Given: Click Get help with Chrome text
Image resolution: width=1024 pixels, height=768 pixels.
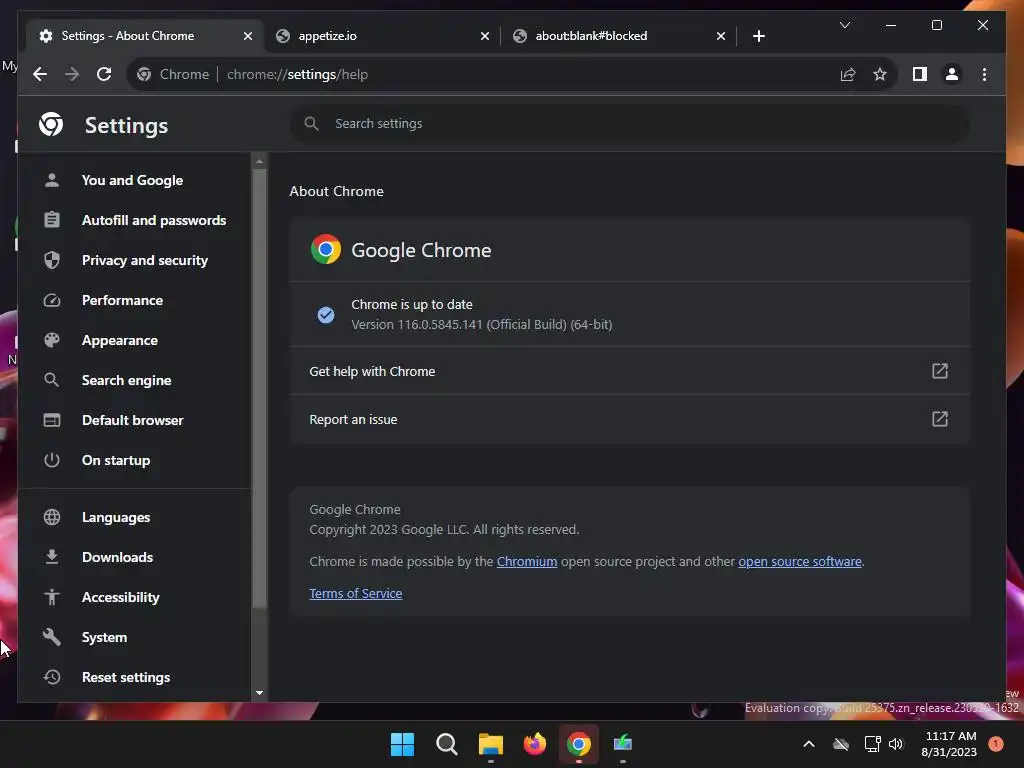Looking at the screenshot, I should (x=372, y=371).
